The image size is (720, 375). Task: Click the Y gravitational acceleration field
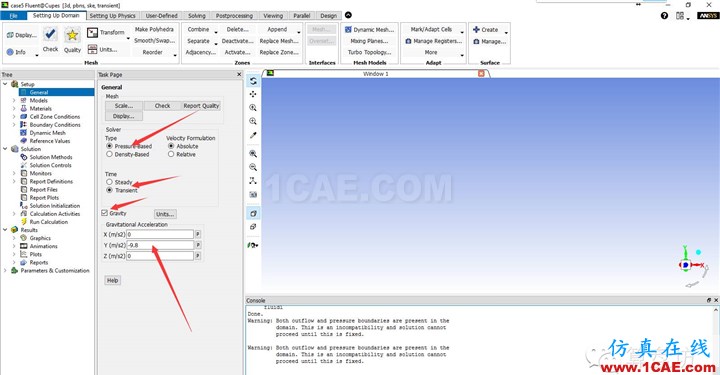pyautogui.click(x=160, y=245)
